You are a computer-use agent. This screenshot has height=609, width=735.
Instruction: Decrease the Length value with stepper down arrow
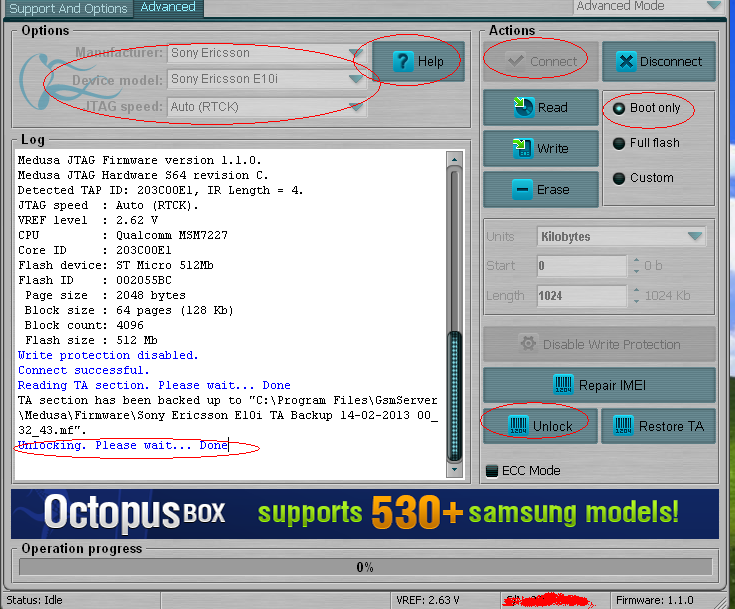(636, 301)
